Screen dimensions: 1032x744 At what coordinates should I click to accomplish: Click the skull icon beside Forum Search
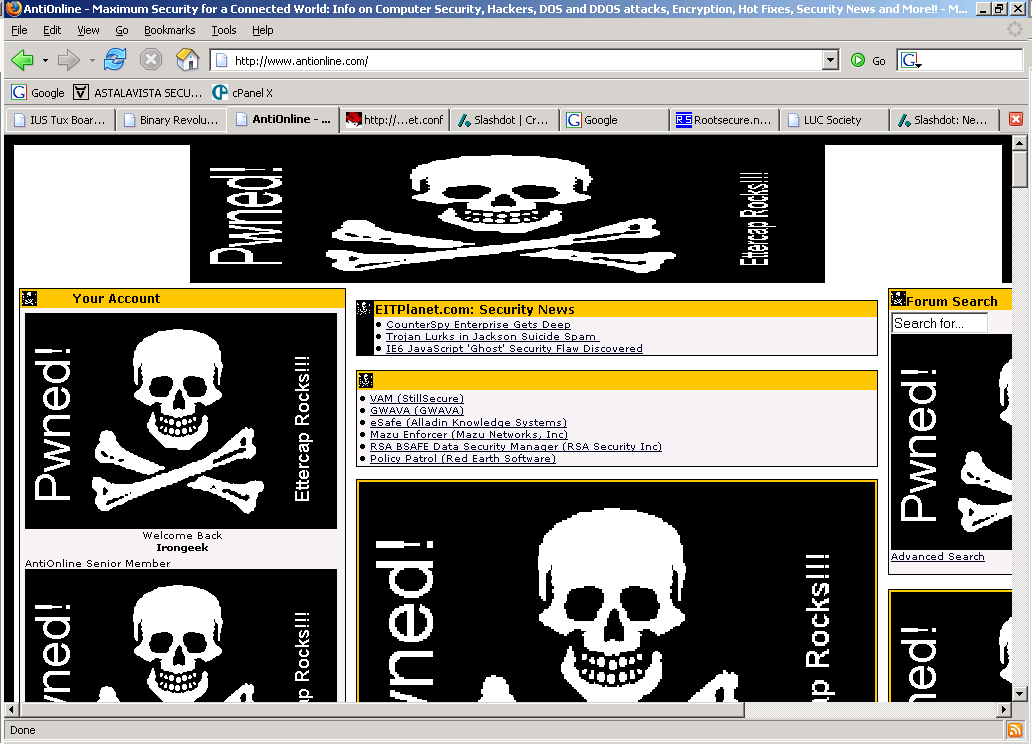click(898, 300)
